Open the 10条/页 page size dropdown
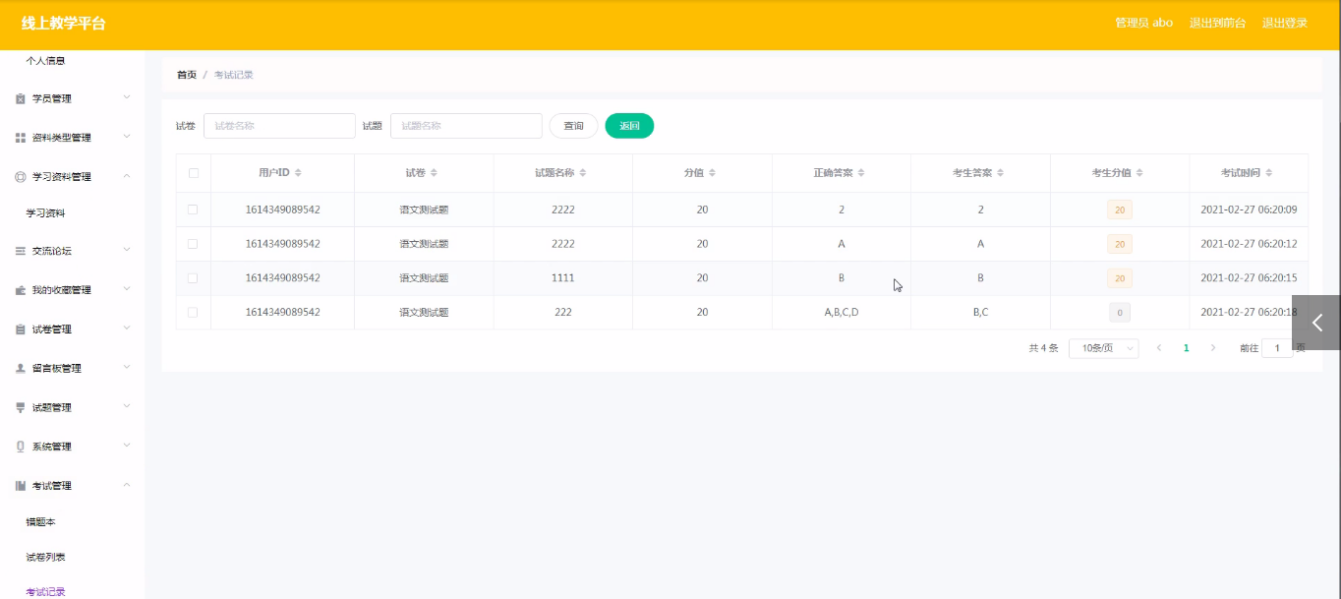The height and width of the screenshot is (599, 1341). (1103, 348)
